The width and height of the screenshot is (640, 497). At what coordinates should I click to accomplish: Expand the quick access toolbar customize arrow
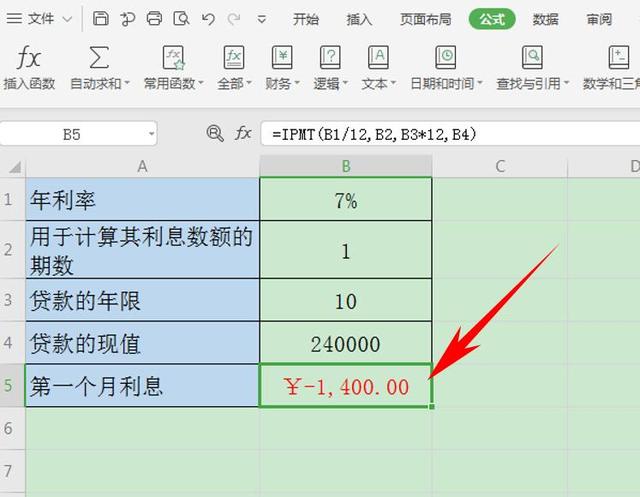(262, 19)
